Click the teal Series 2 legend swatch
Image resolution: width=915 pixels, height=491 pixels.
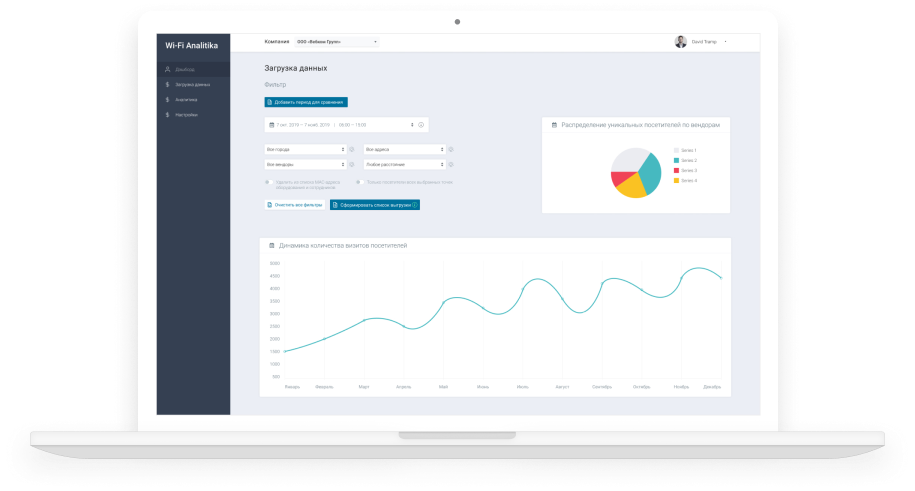point(676,160)
